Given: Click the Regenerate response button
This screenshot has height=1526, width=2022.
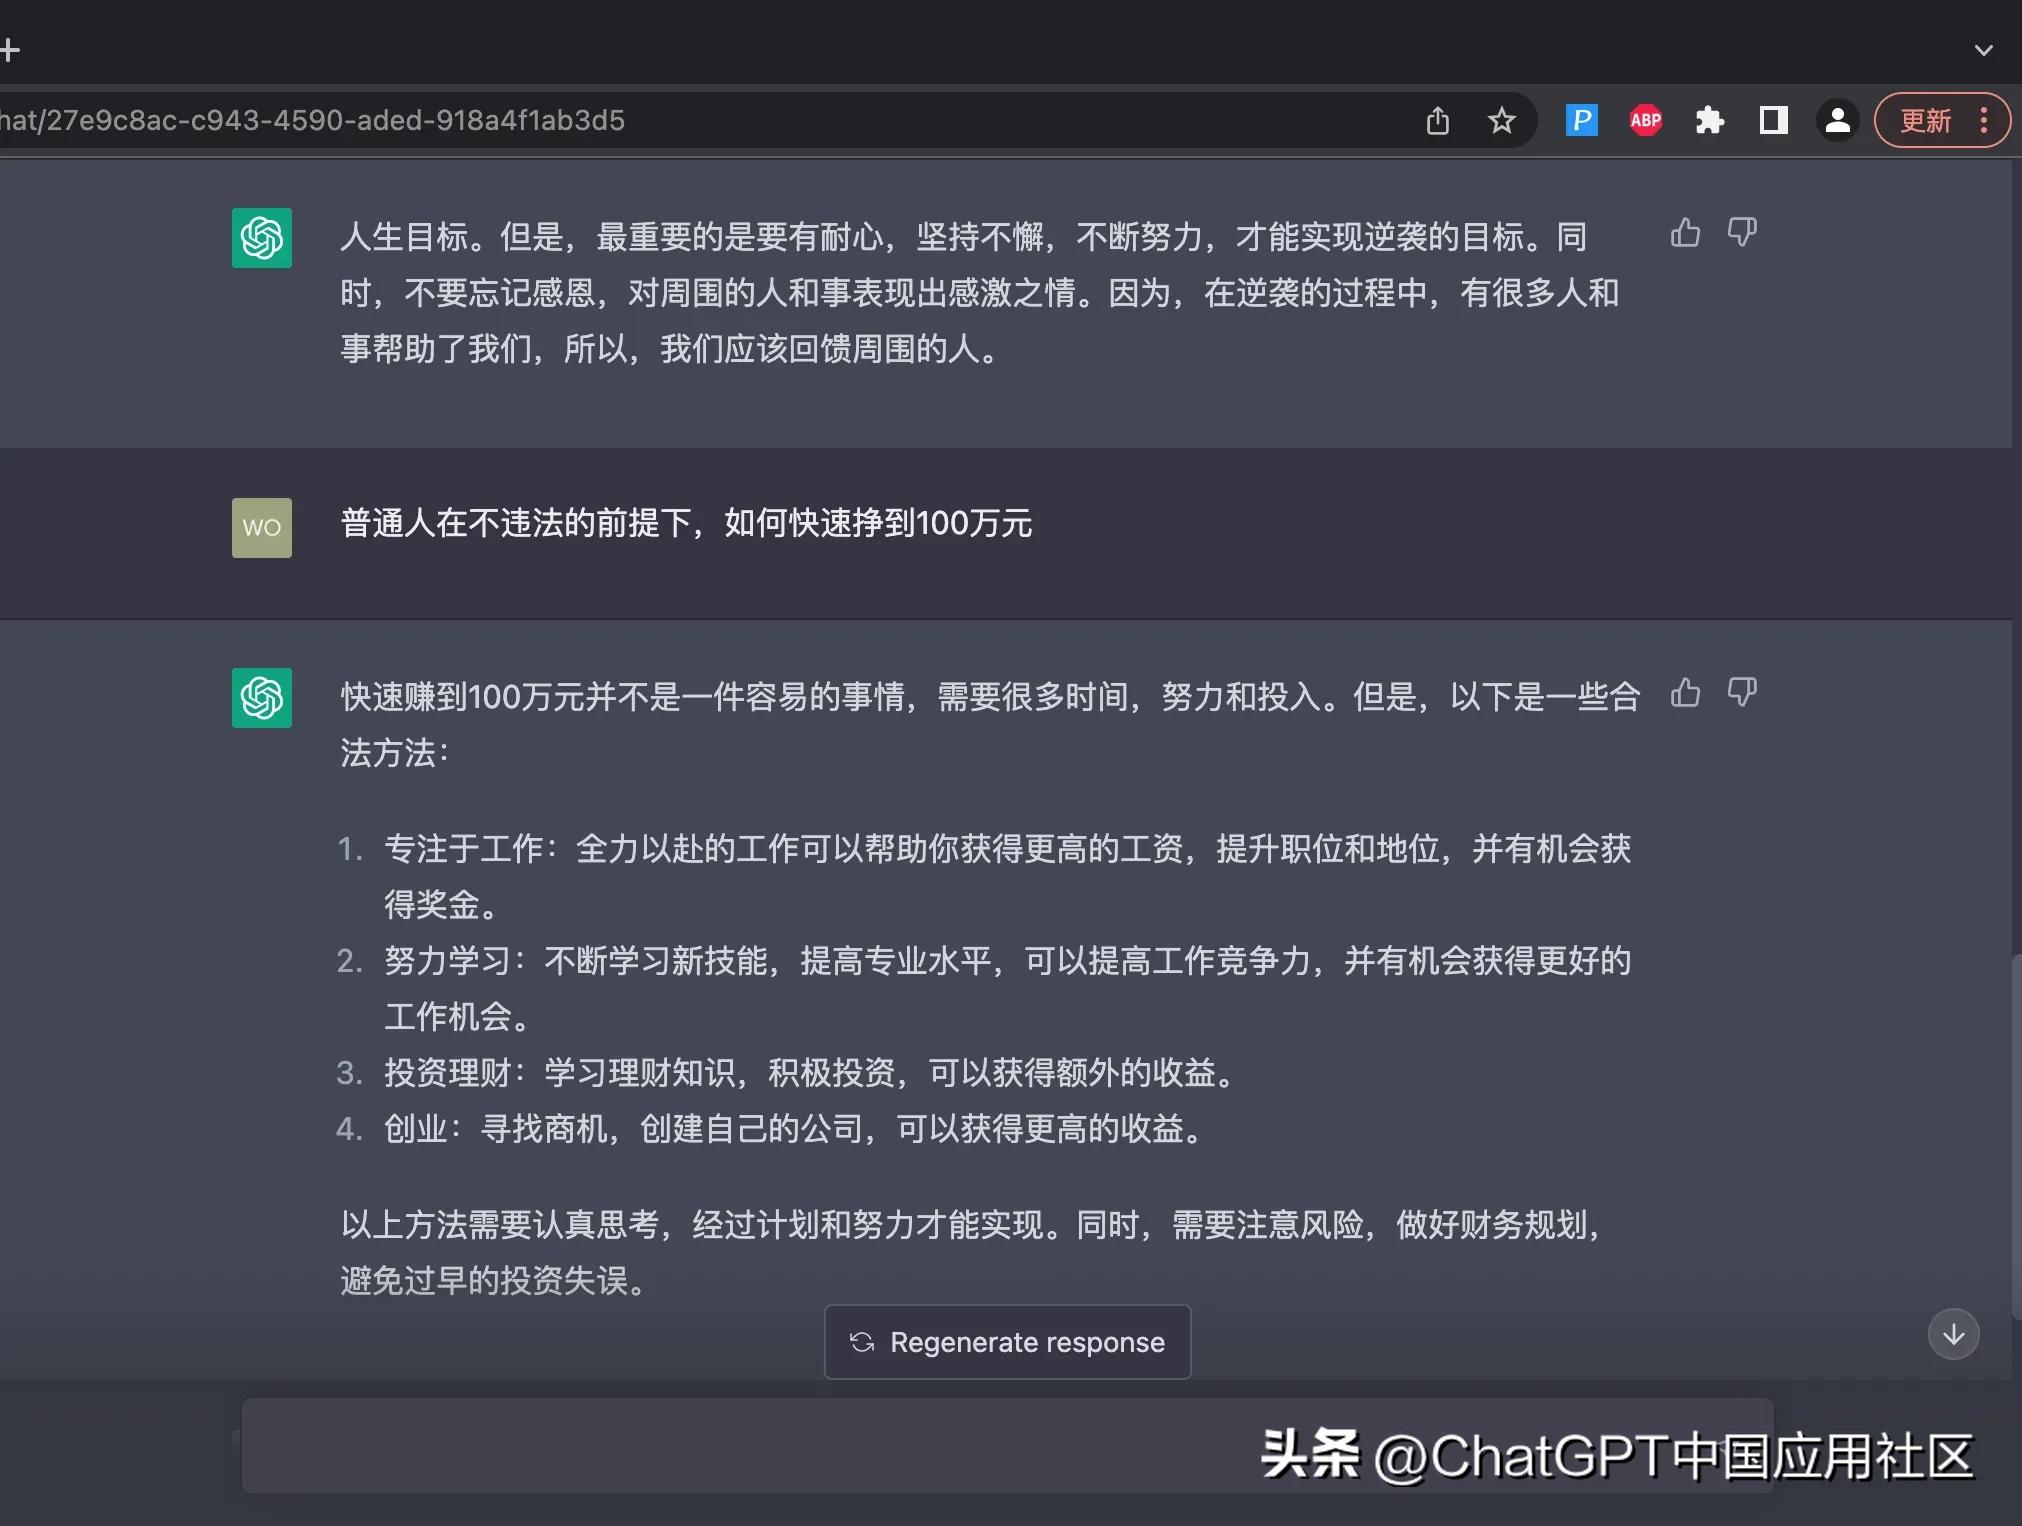Looking at the screenshot, I should pyautogui.click(x=1006, y=1342).
